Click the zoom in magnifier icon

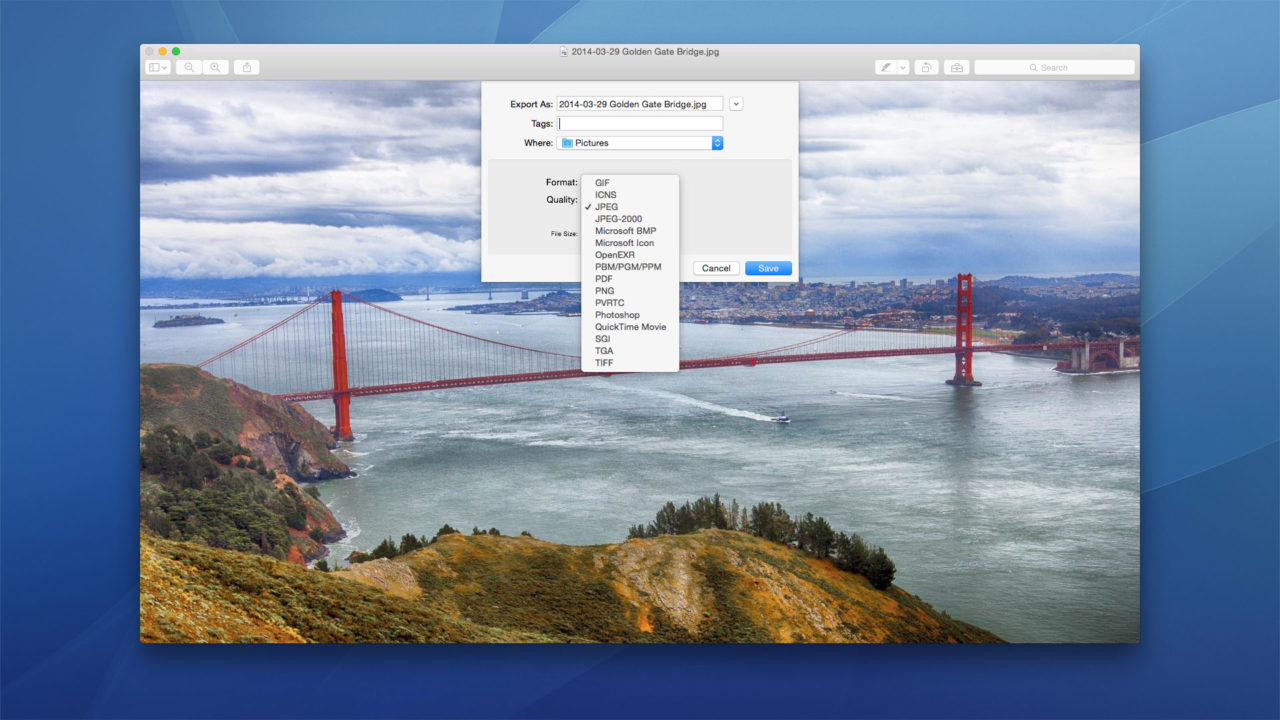pyautogui.click(x=216, y=67)
